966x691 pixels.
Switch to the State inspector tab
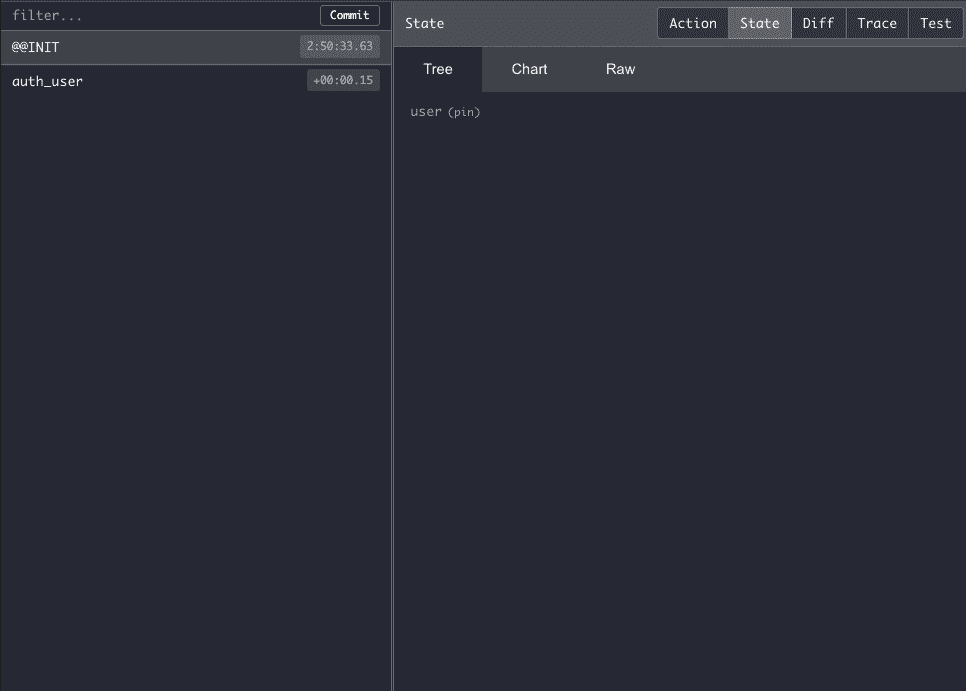pos(760,23)
